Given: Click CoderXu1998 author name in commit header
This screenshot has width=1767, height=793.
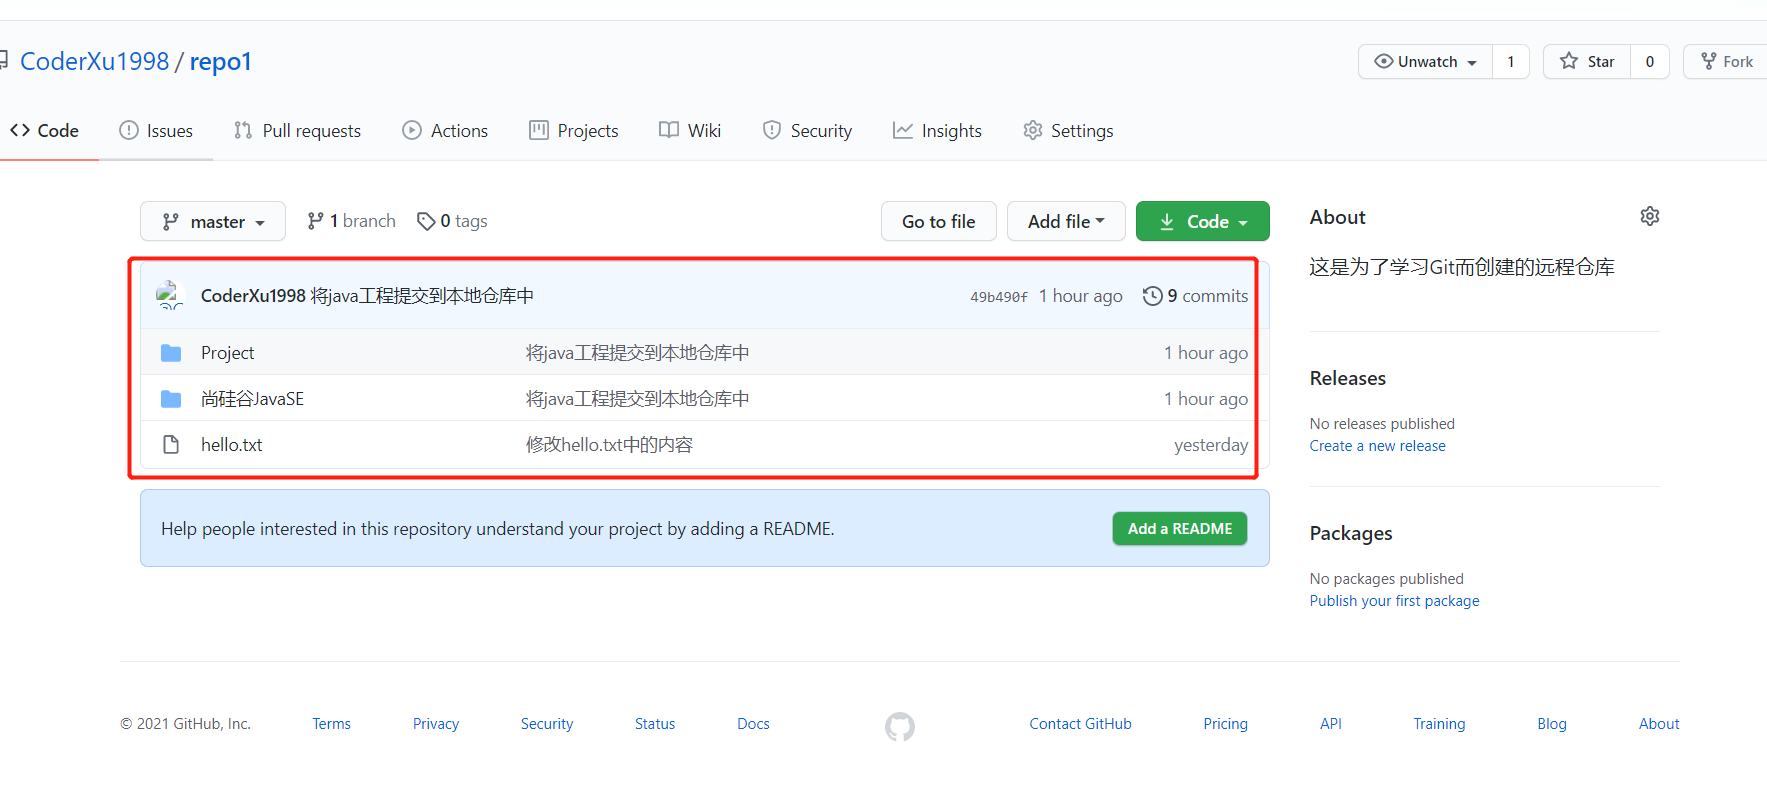Looking at the screenshot, I should tap(253, 296).
